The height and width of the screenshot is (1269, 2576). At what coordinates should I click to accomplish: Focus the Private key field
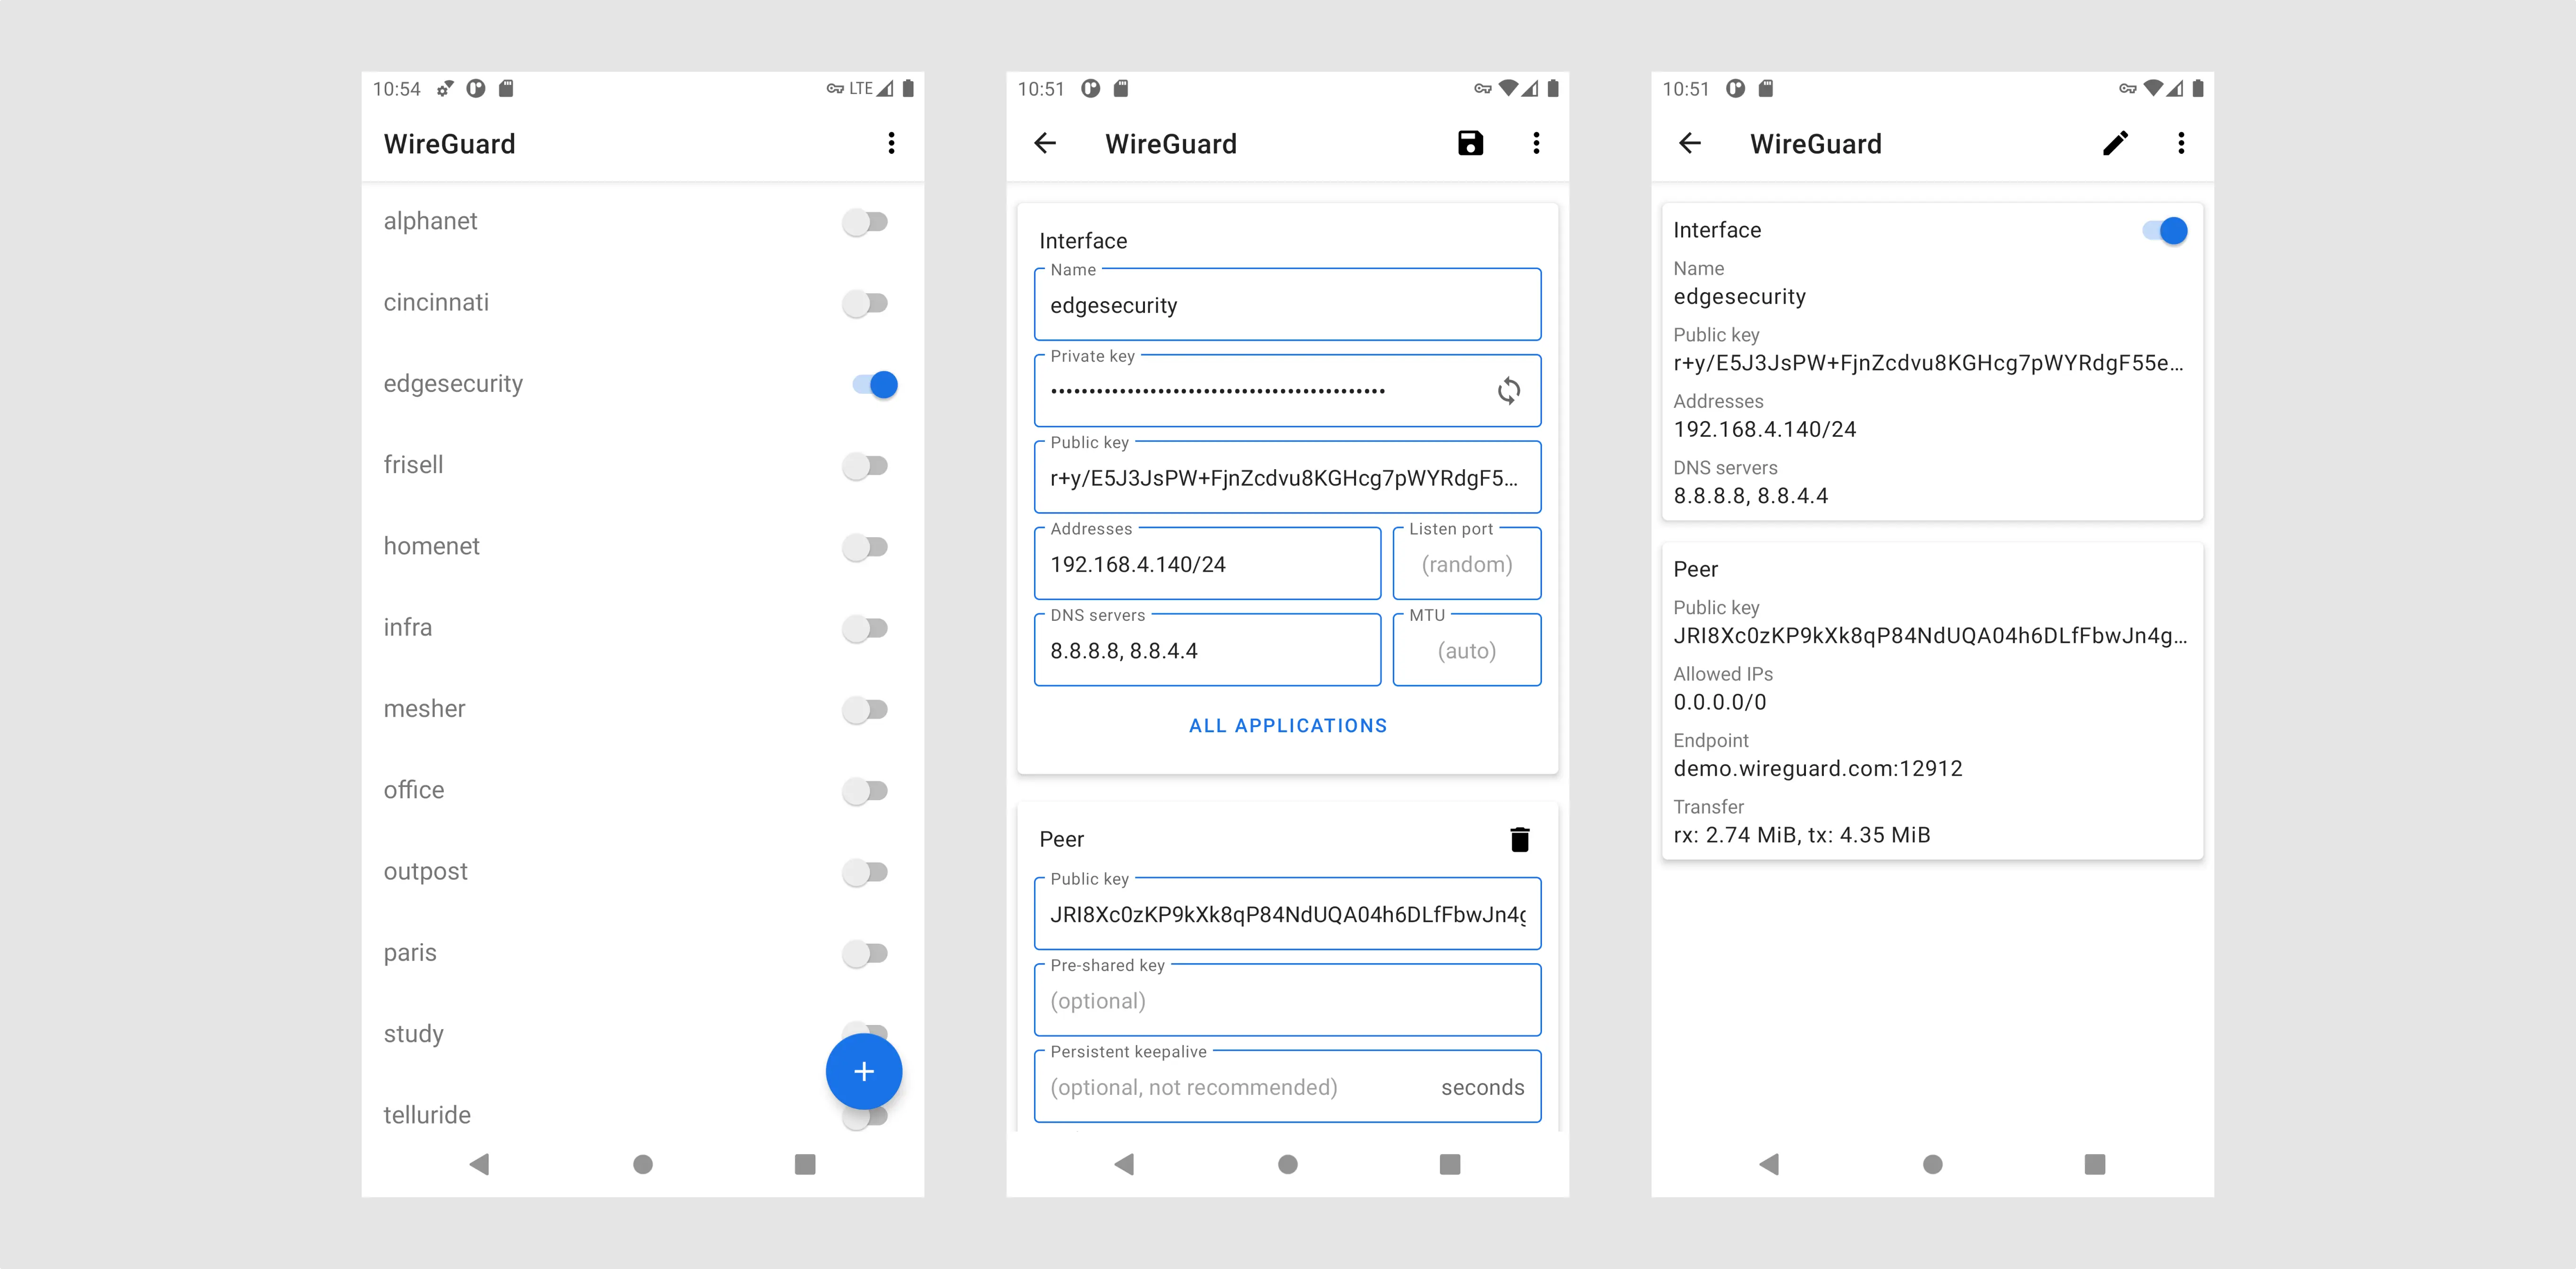click(1287, 390)
